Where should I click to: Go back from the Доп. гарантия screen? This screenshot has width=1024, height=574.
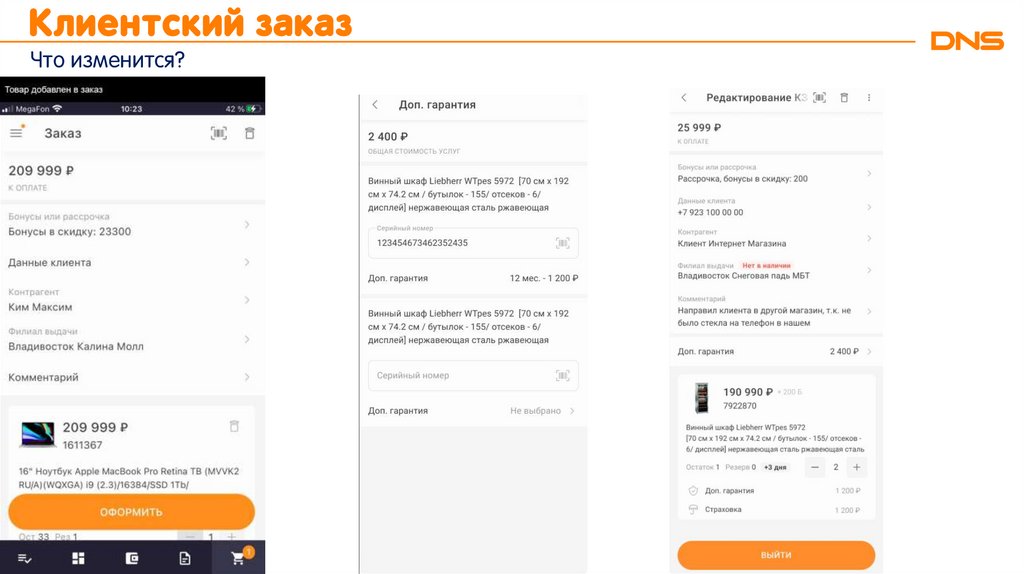(x=375, y=104)
